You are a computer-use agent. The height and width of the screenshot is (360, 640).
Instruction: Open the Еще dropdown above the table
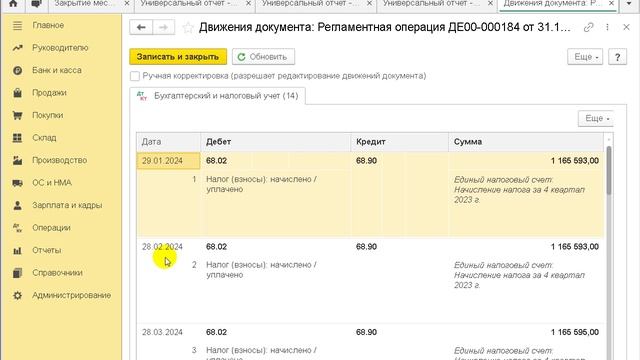596,118
